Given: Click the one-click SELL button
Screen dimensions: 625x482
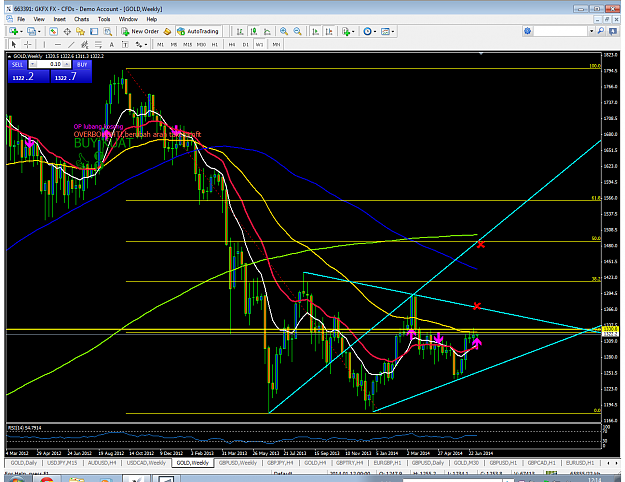Looking at the screenshot, I should pos(17,64).
